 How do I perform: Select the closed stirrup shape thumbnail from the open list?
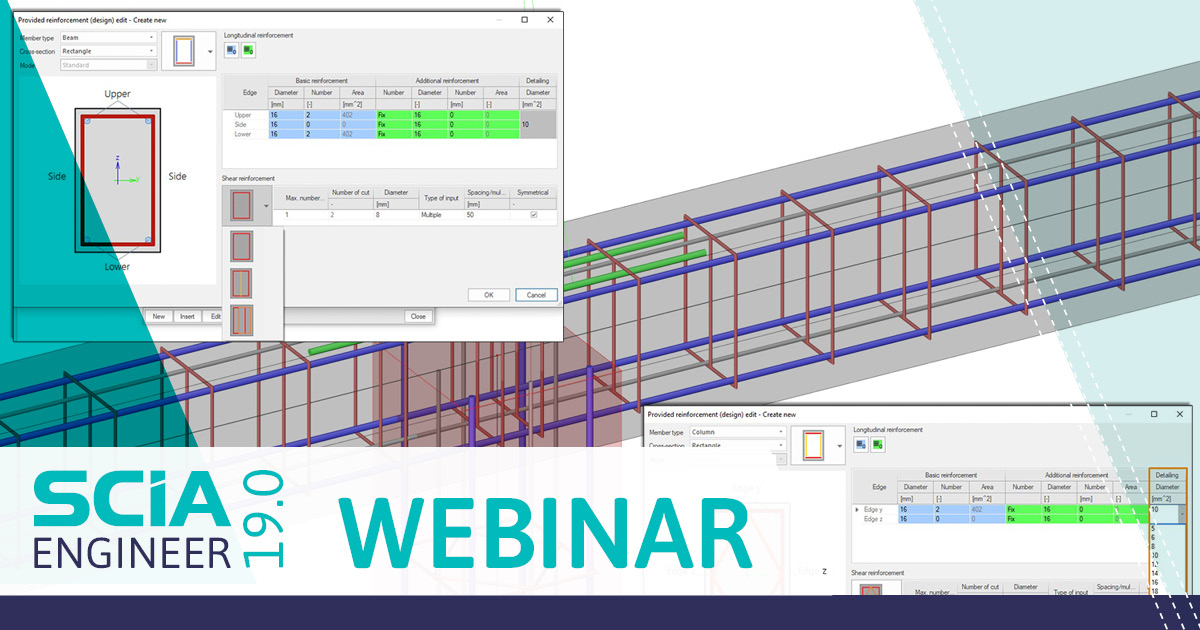[241, 247]
